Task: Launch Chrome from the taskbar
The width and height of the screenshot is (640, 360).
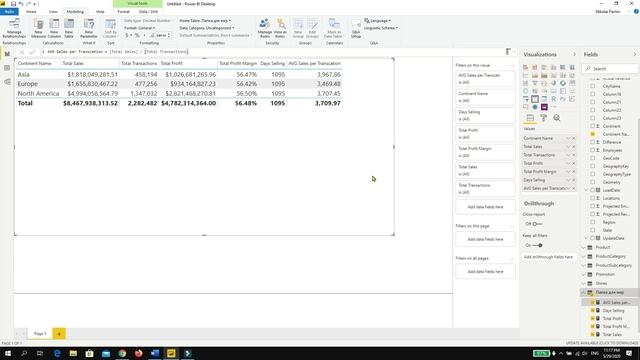Action: click(122, 353)
